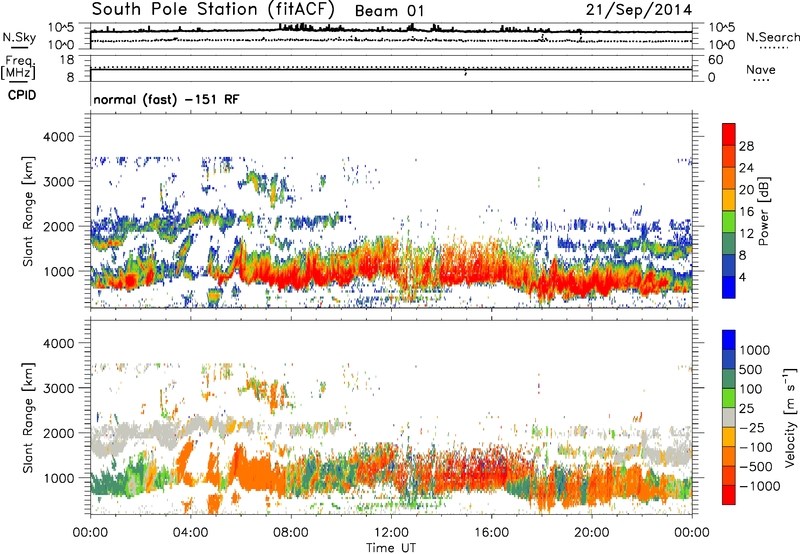Click the red top segment of the Power colorbar
This screenshot has width=800, height=554.
[x=729, y=134]
